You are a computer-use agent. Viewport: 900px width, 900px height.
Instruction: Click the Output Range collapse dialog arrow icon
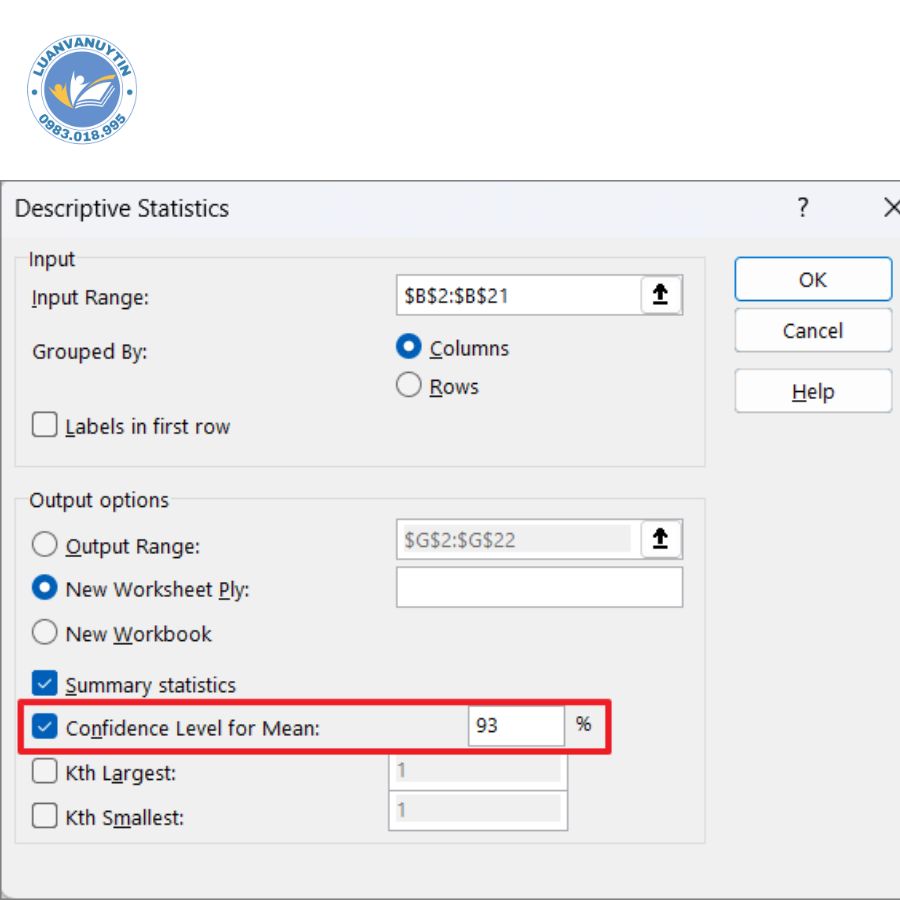coord(660,539)
